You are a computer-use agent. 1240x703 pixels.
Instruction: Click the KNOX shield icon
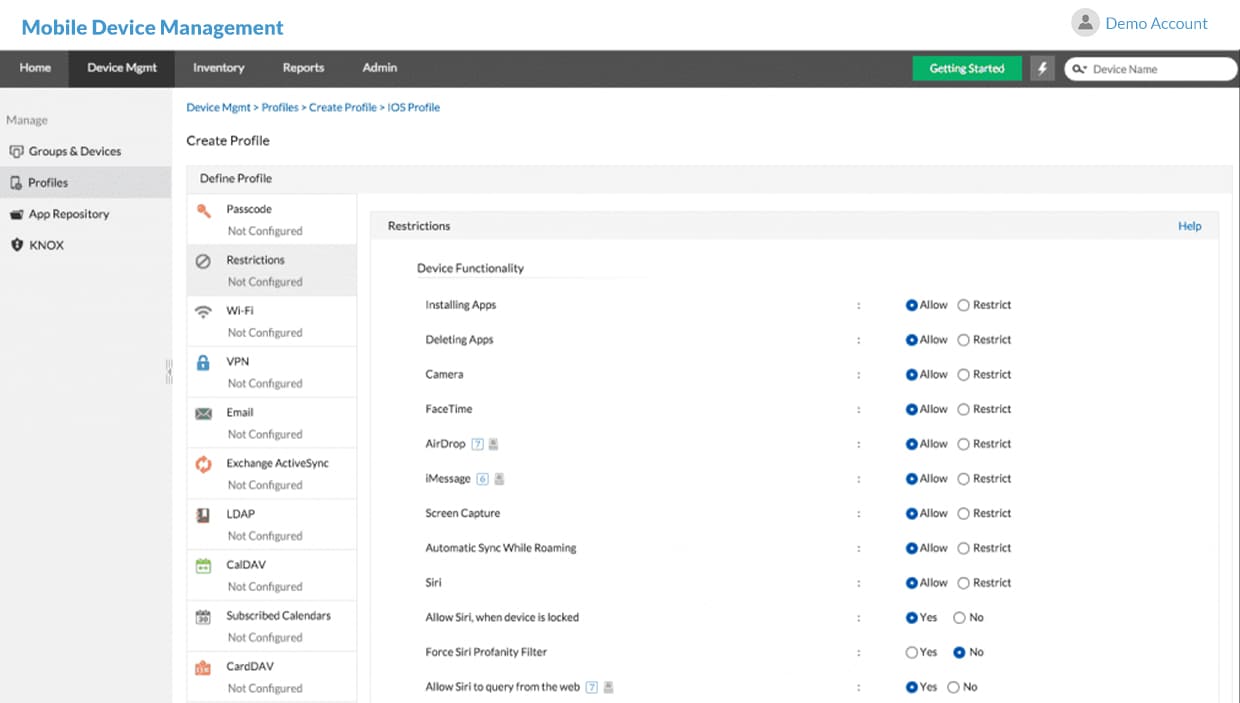coord(16,245)
